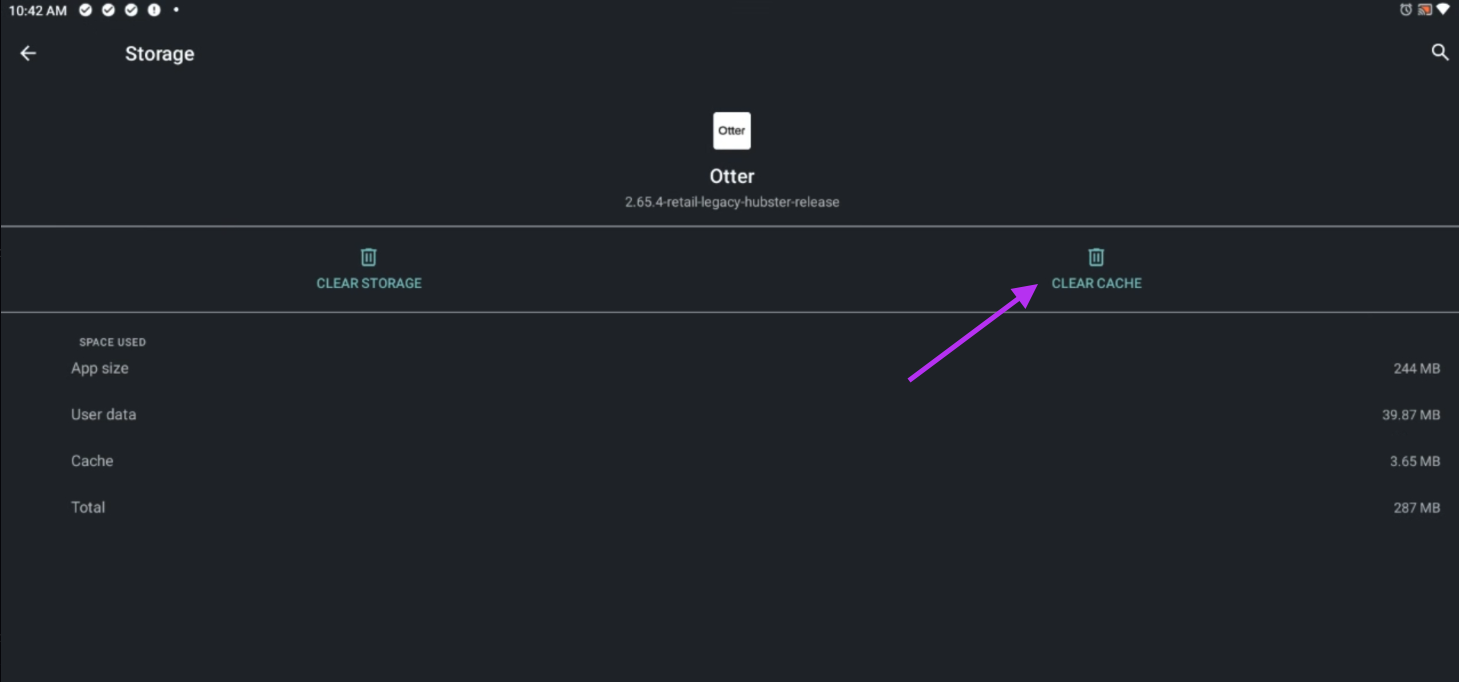
Task: Click the screen cast status icon
Action: pyautogui.click(x=1424, y=10)
